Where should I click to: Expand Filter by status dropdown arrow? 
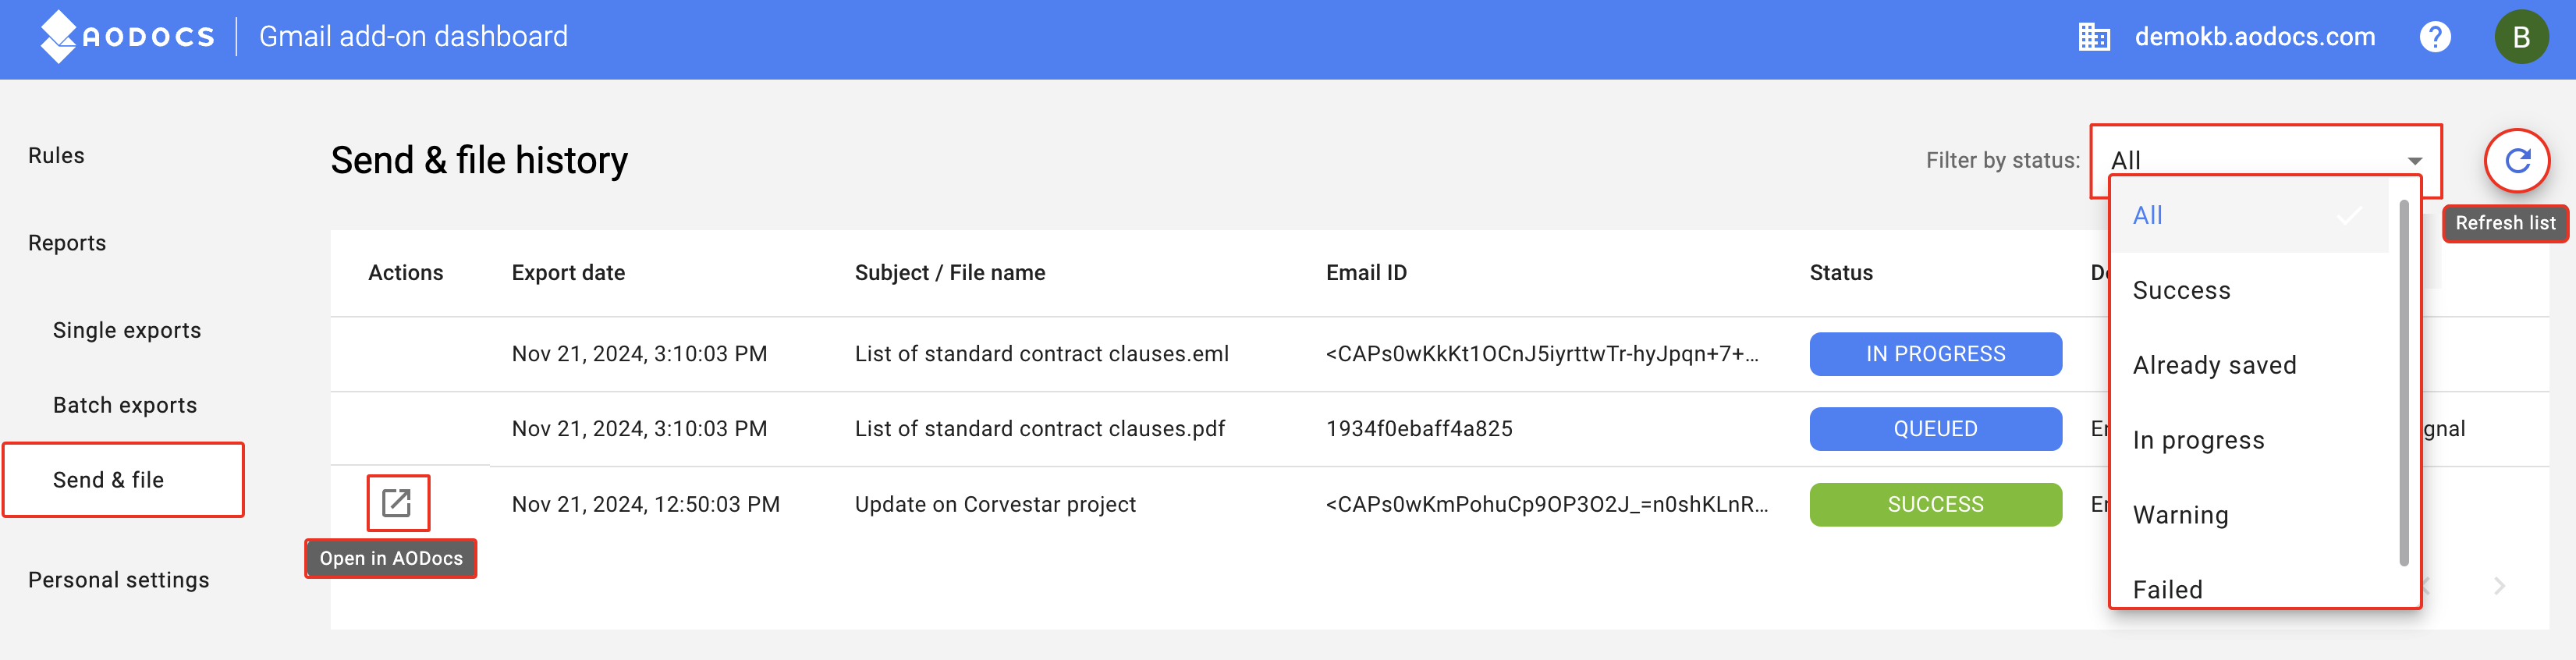tap(2414, 161)
